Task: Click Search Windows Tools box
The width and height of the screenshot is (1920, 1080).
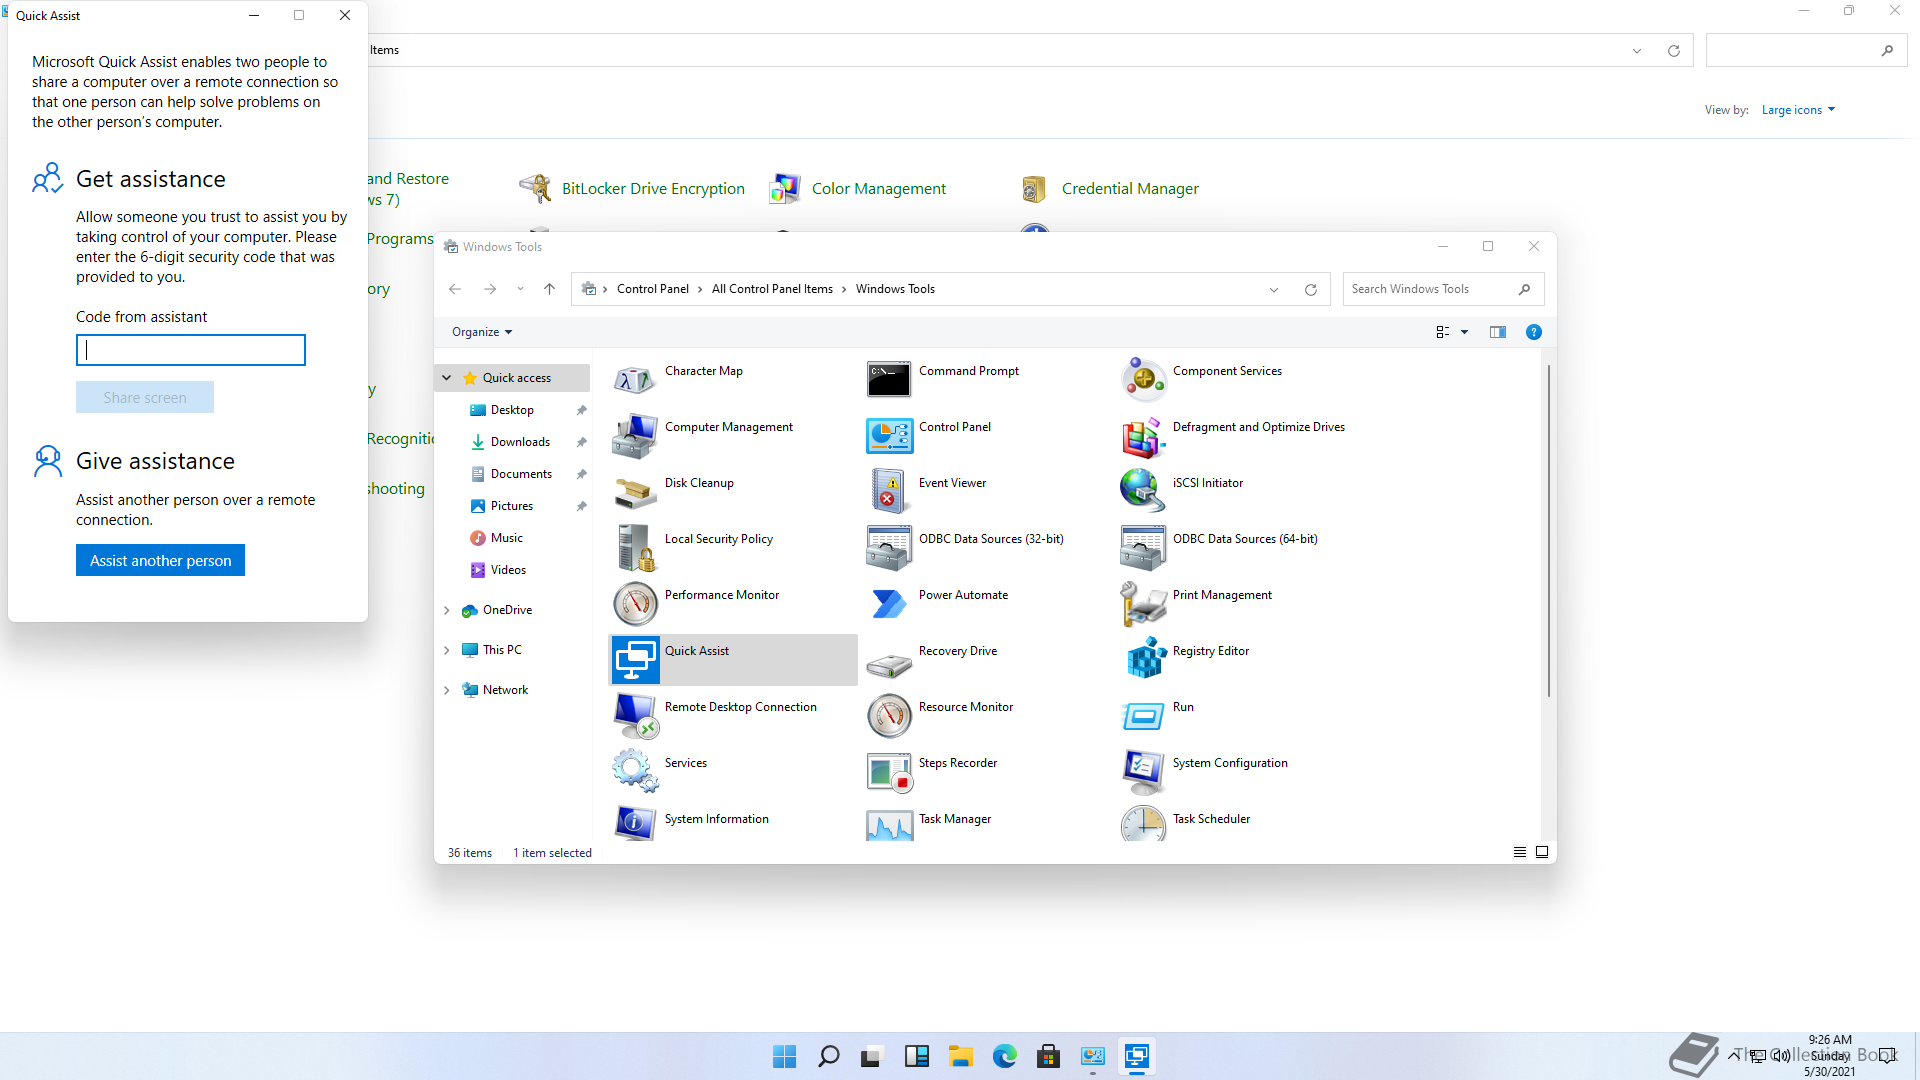Action: [1444, 289]
